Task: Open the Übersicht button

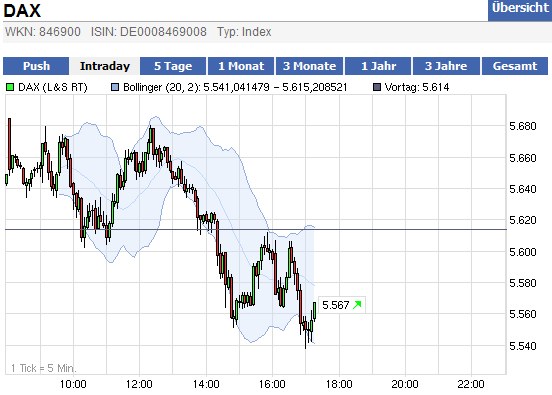Action: pyautogui.click(x=520, y=10)
